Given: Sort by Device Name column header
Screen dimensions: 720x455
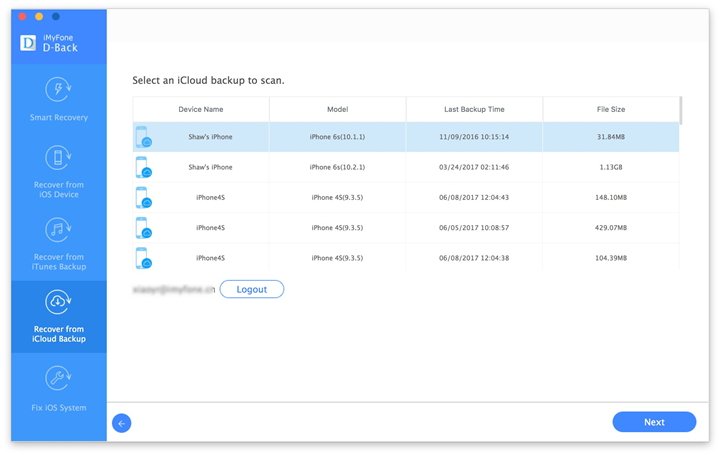Looking at the screenshot, I should [x=201, y=109].
